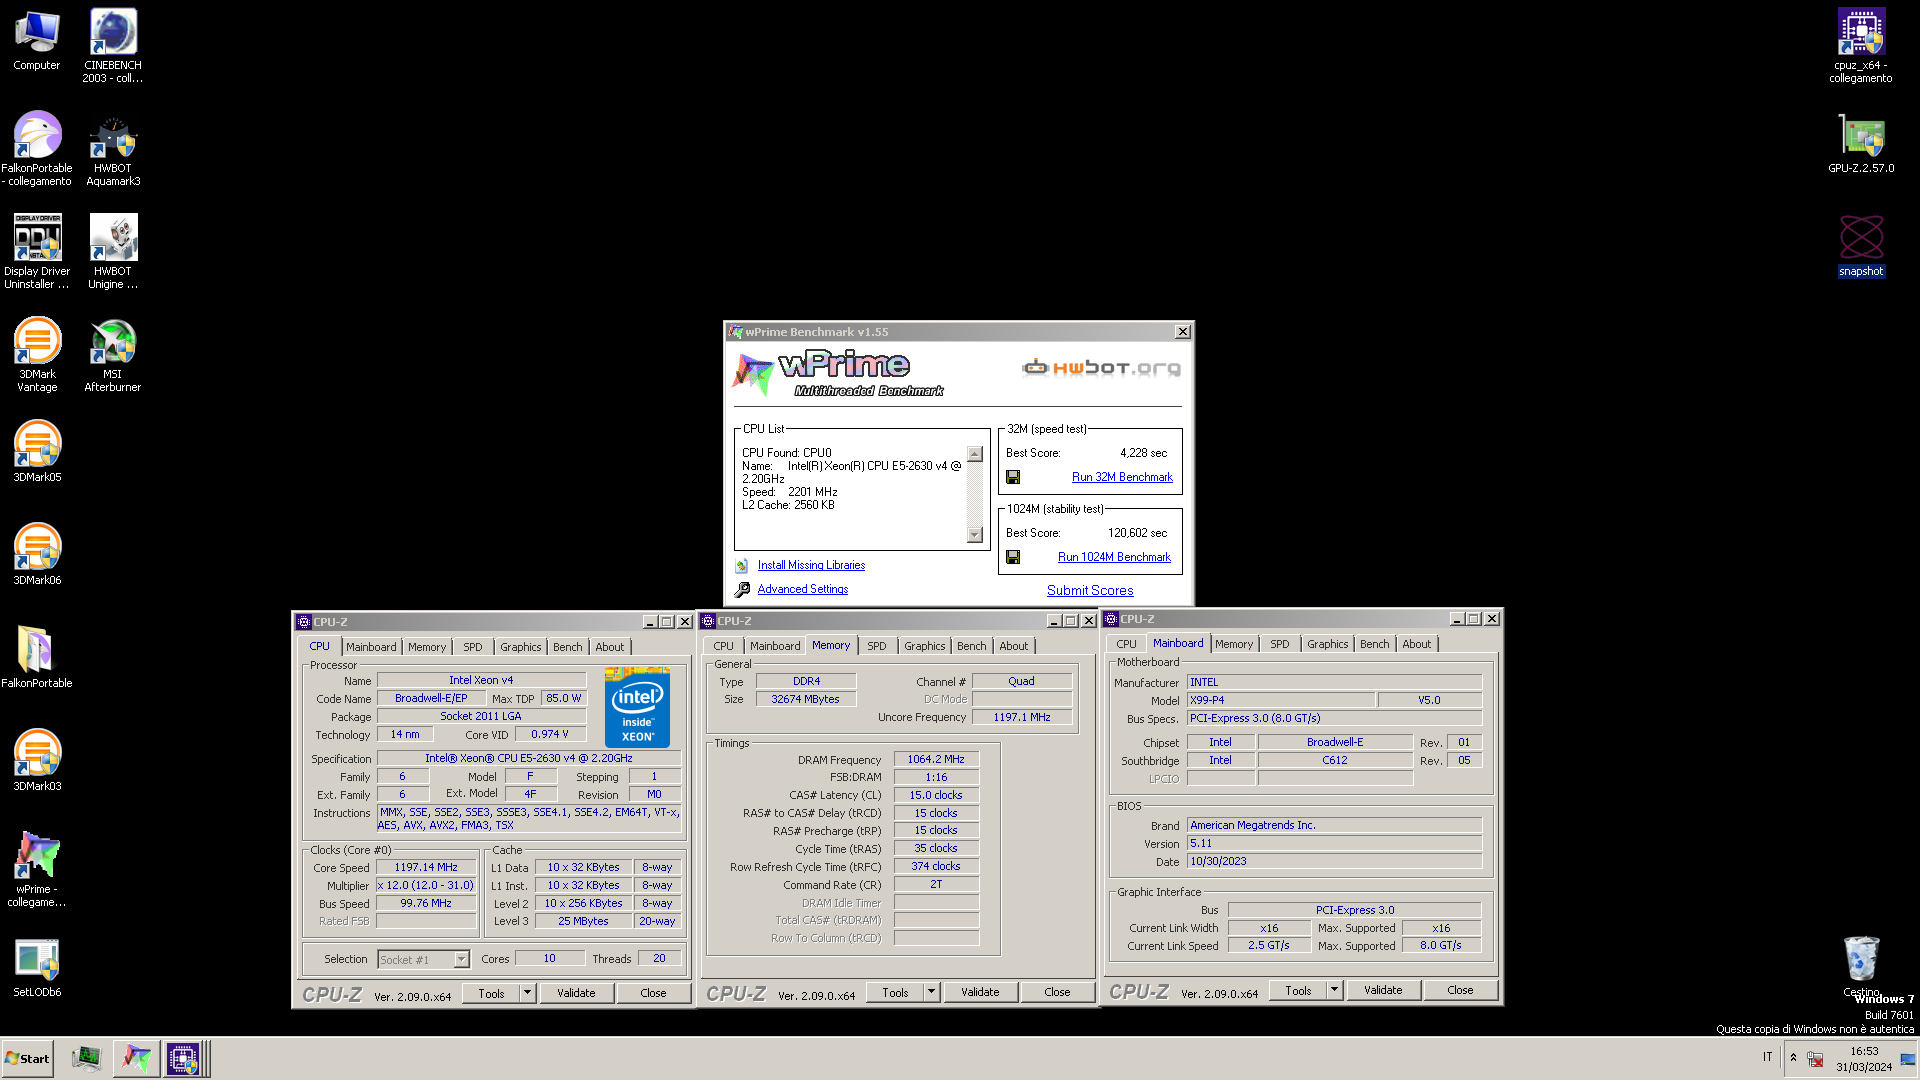Click Tools button in left CPU-Z window

coord(491,993)
